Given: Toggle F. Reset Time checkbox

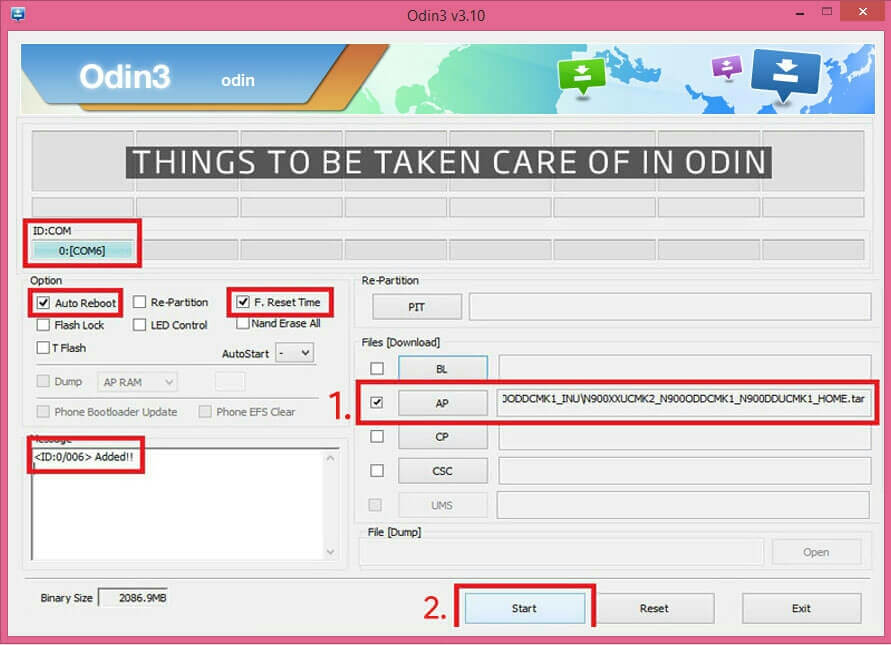Looking at the screenshot, I should (243, 302).
